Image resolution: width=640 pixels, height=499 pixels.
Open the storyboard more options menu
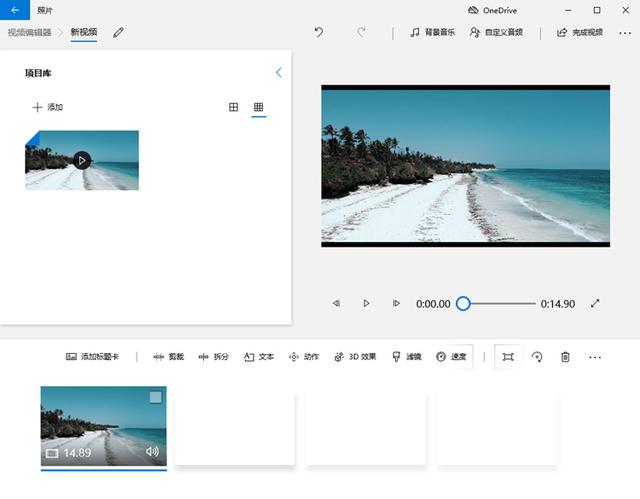pyautogui.click(x=596, y=357)
